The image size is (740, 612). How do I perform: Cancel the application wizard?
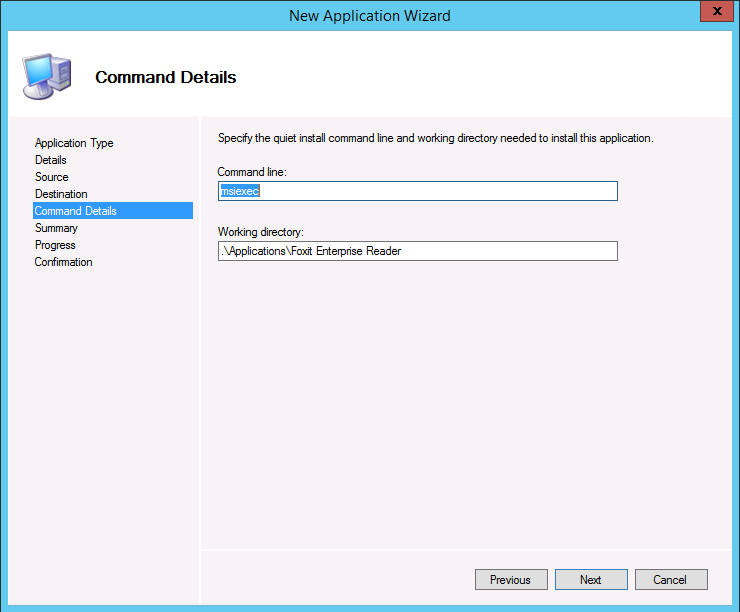pos(669,580)
